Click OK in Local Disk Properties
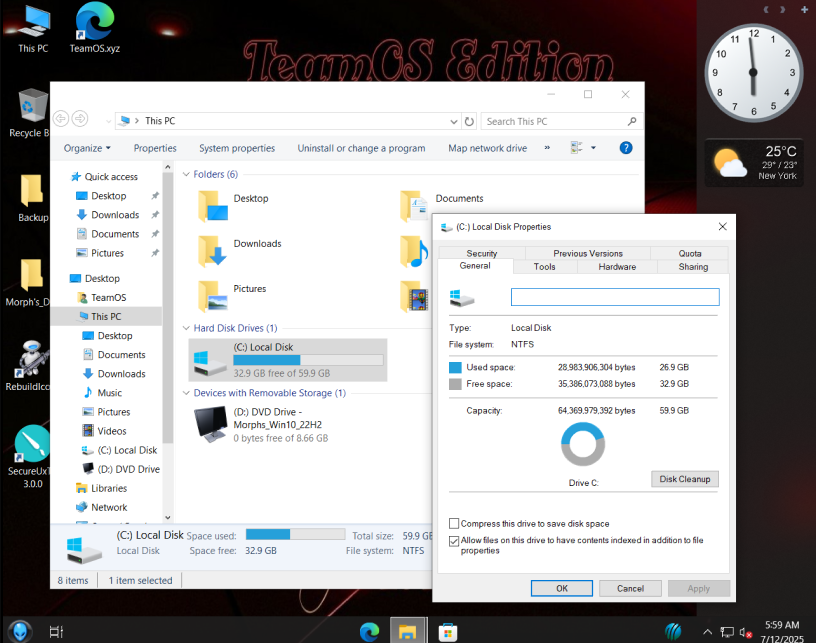Screen dimensions: 816x643 click(562, 588)
